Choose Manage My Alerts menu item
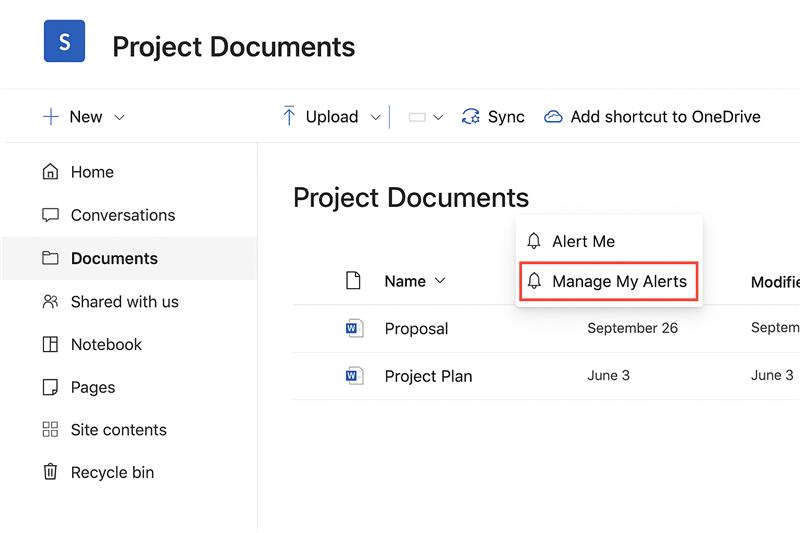 click(619, 282)
